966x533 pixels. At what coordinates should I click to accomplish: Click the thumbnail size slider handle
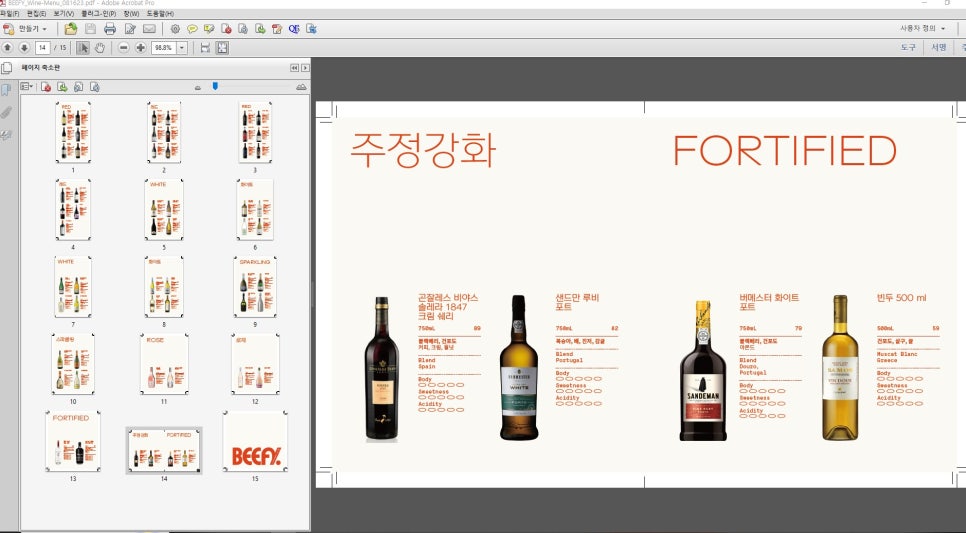click(215, 87)
